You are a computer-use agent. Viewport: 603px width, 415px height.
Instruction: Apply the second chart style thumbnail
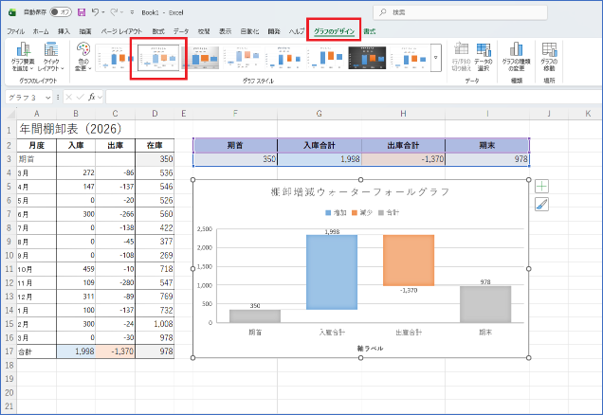(x=158, y=58)
